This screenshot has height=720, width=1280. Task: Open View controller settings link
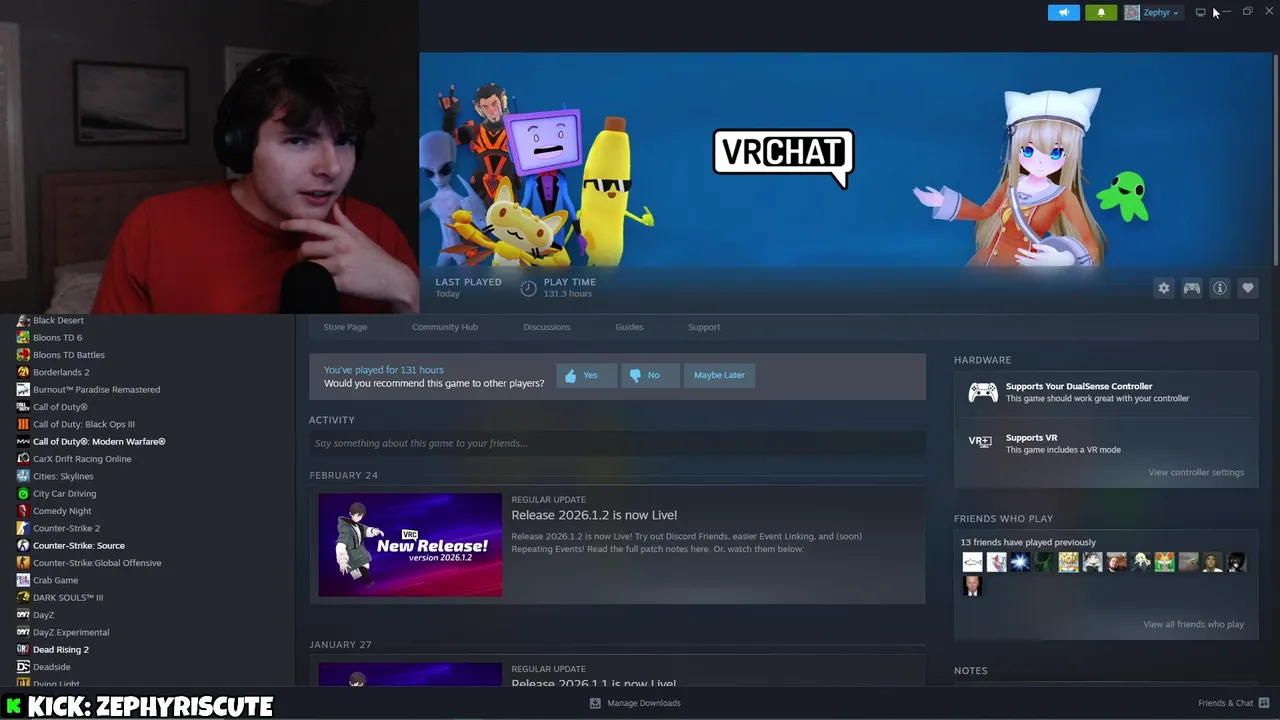pyautogui.click(x=1196, y=472)
